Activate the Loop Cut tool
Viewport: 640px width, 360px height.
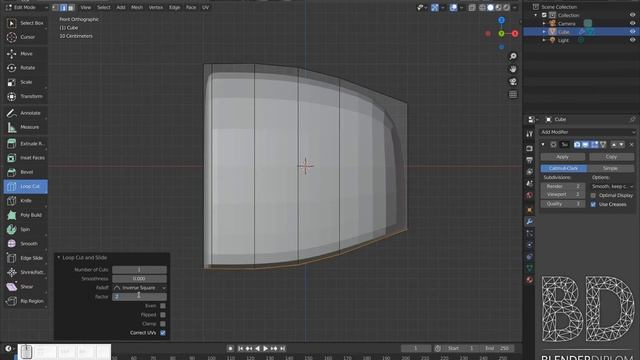pos(25,187)
